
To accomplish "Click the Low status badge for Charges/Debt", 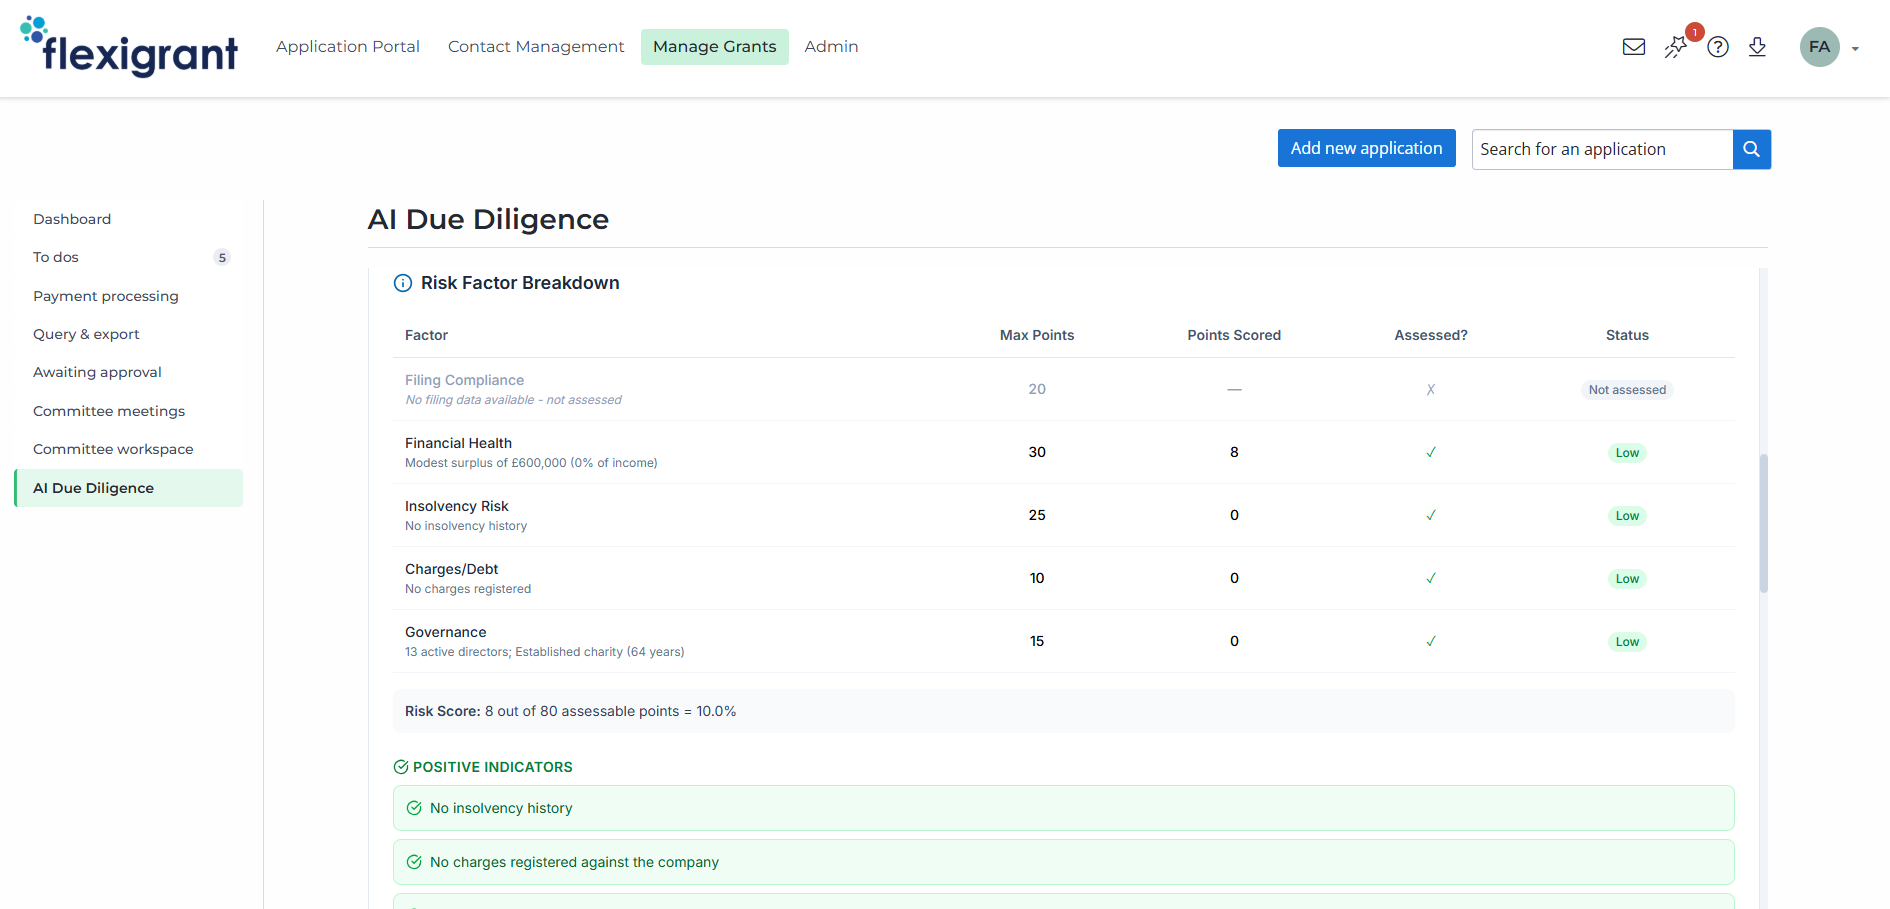I will tap(1627, 579).
